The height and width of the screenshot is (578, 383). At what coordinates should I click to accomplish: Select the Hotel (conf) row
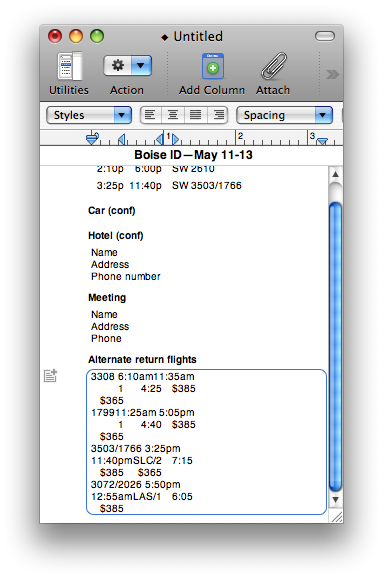tap(115, 236)
